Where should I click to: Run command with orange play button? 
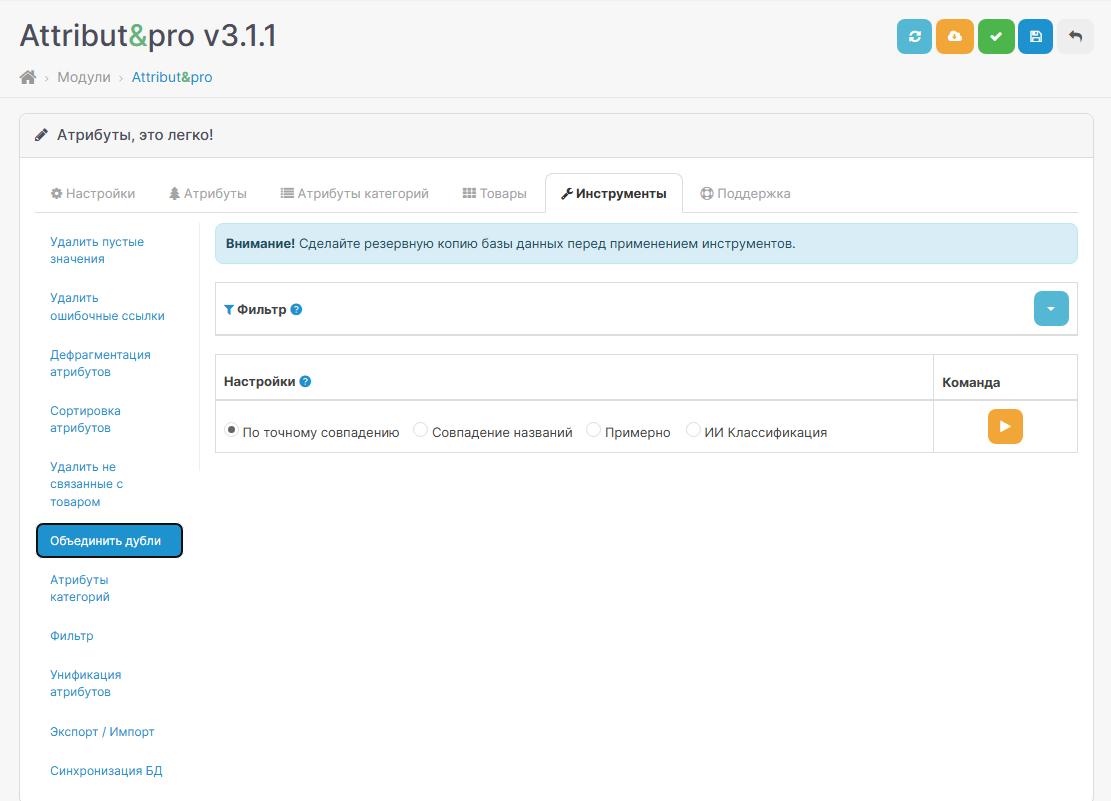(1005, 427)
